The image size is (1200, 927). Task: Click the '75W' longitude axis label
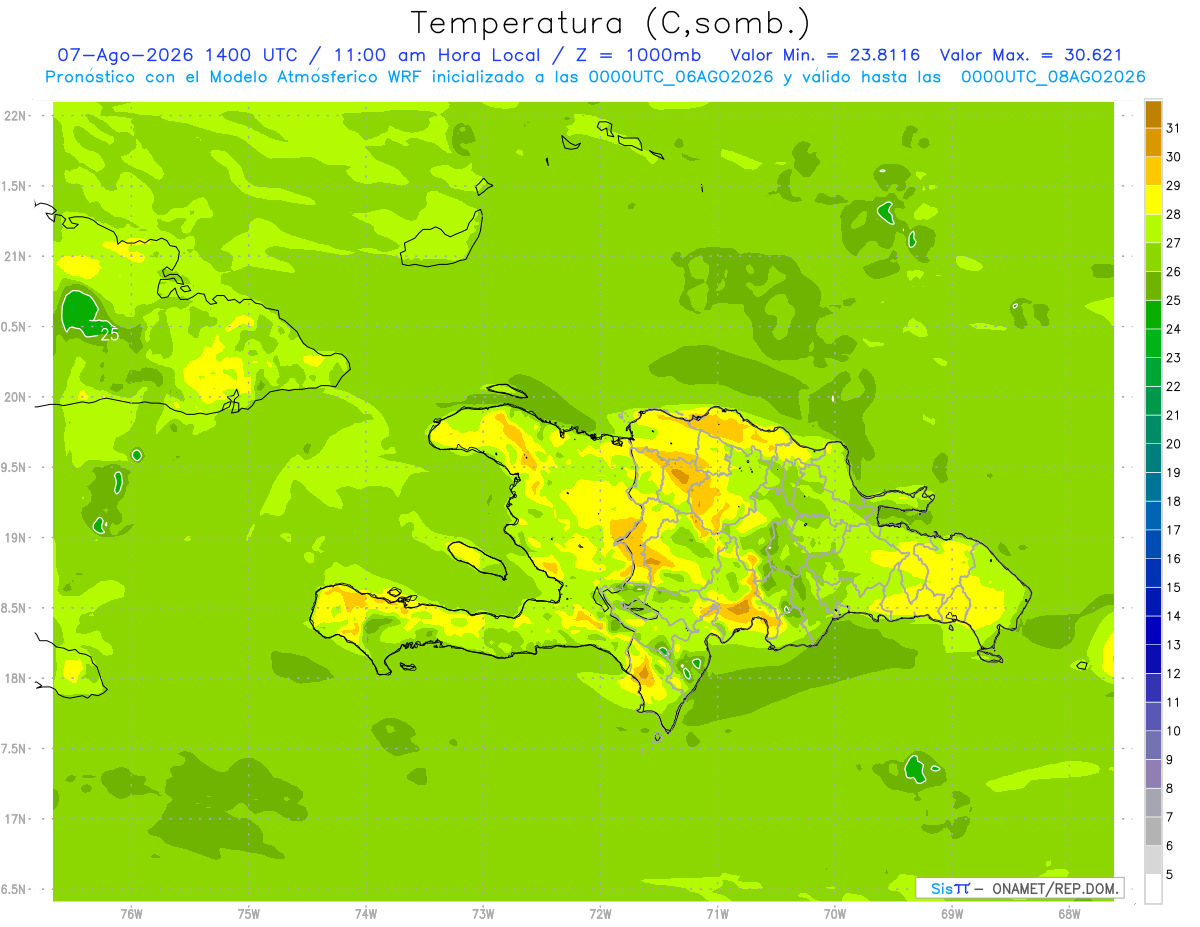click(249, 915)
